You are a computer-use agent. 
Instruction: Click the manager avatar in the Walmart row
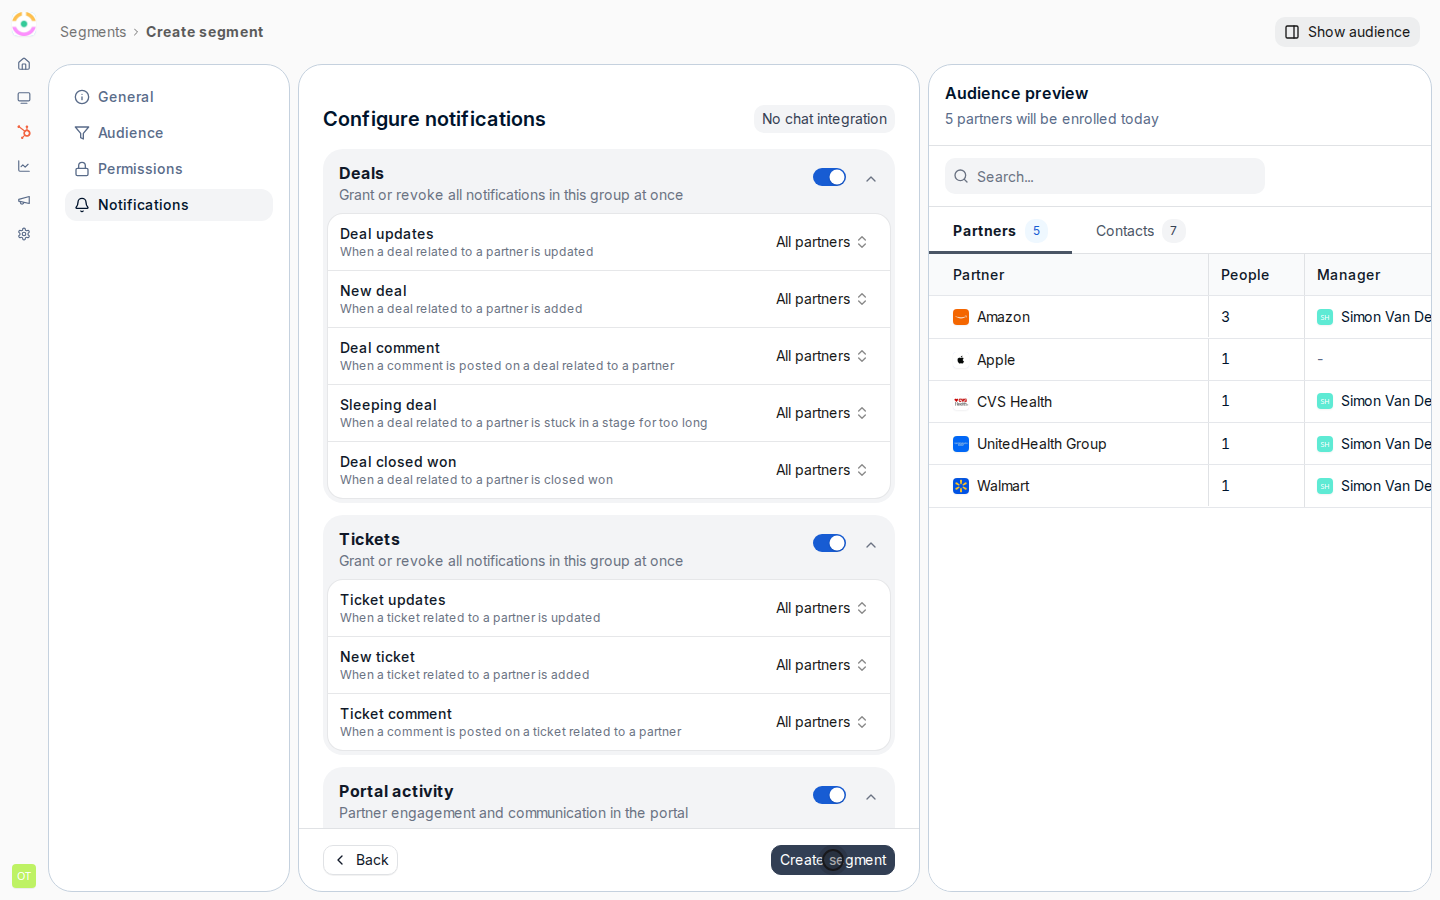pos(1325,486)
